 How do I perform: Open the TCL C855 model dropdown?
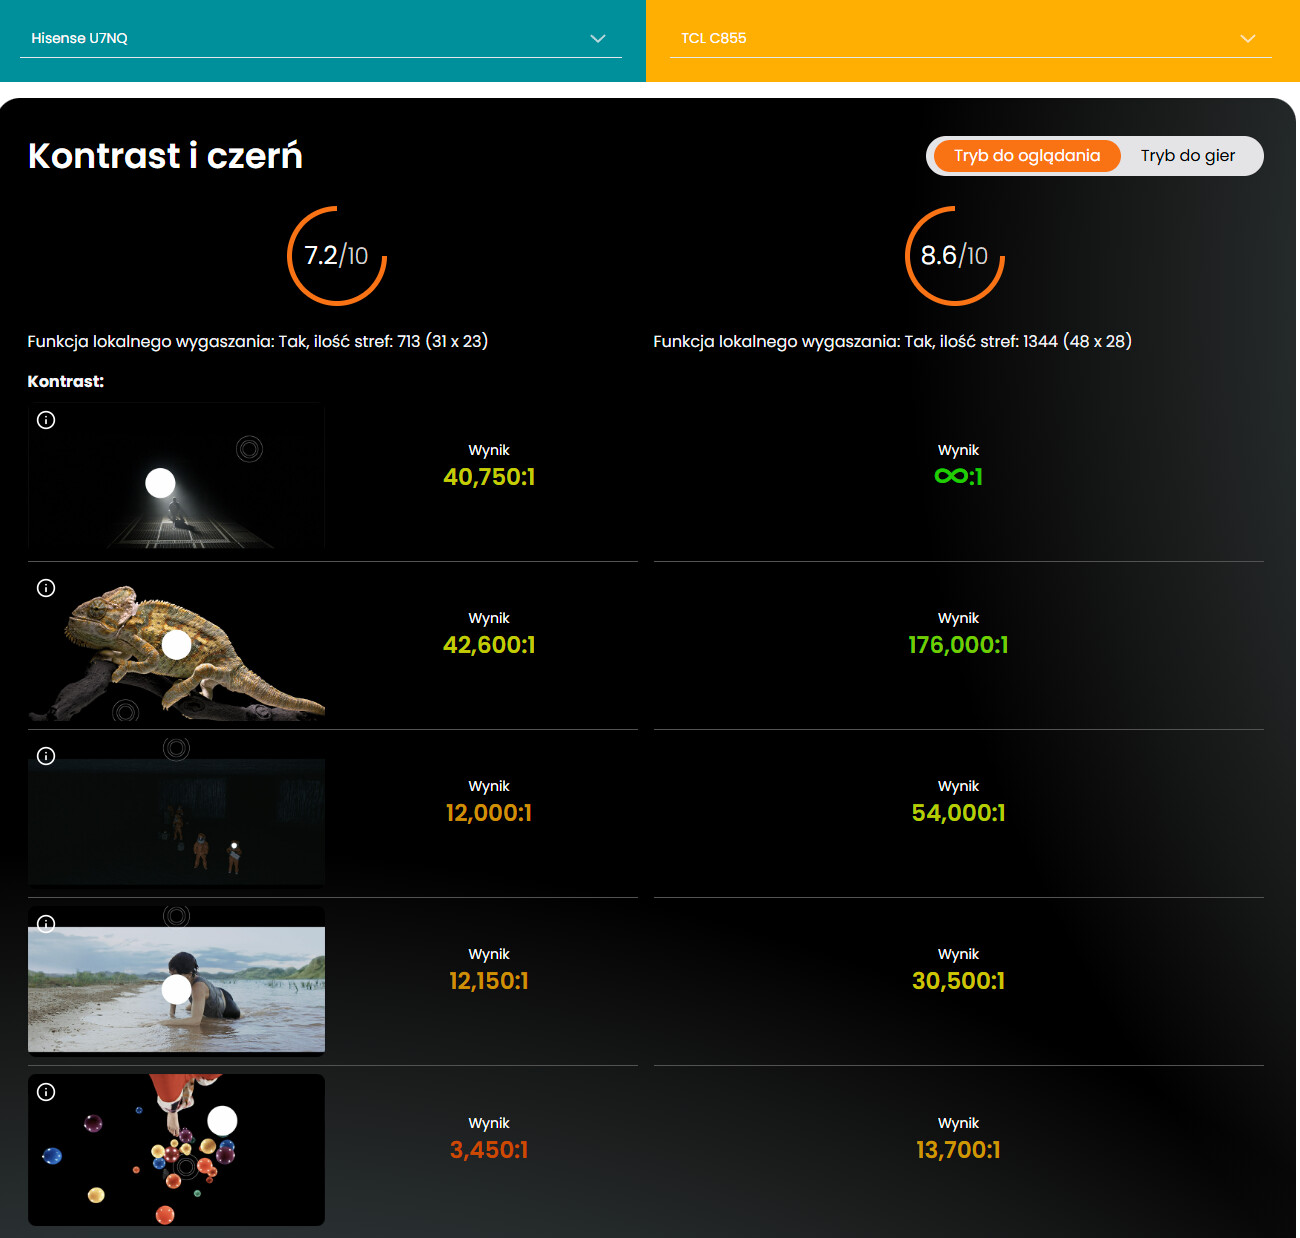pos(970,38)
